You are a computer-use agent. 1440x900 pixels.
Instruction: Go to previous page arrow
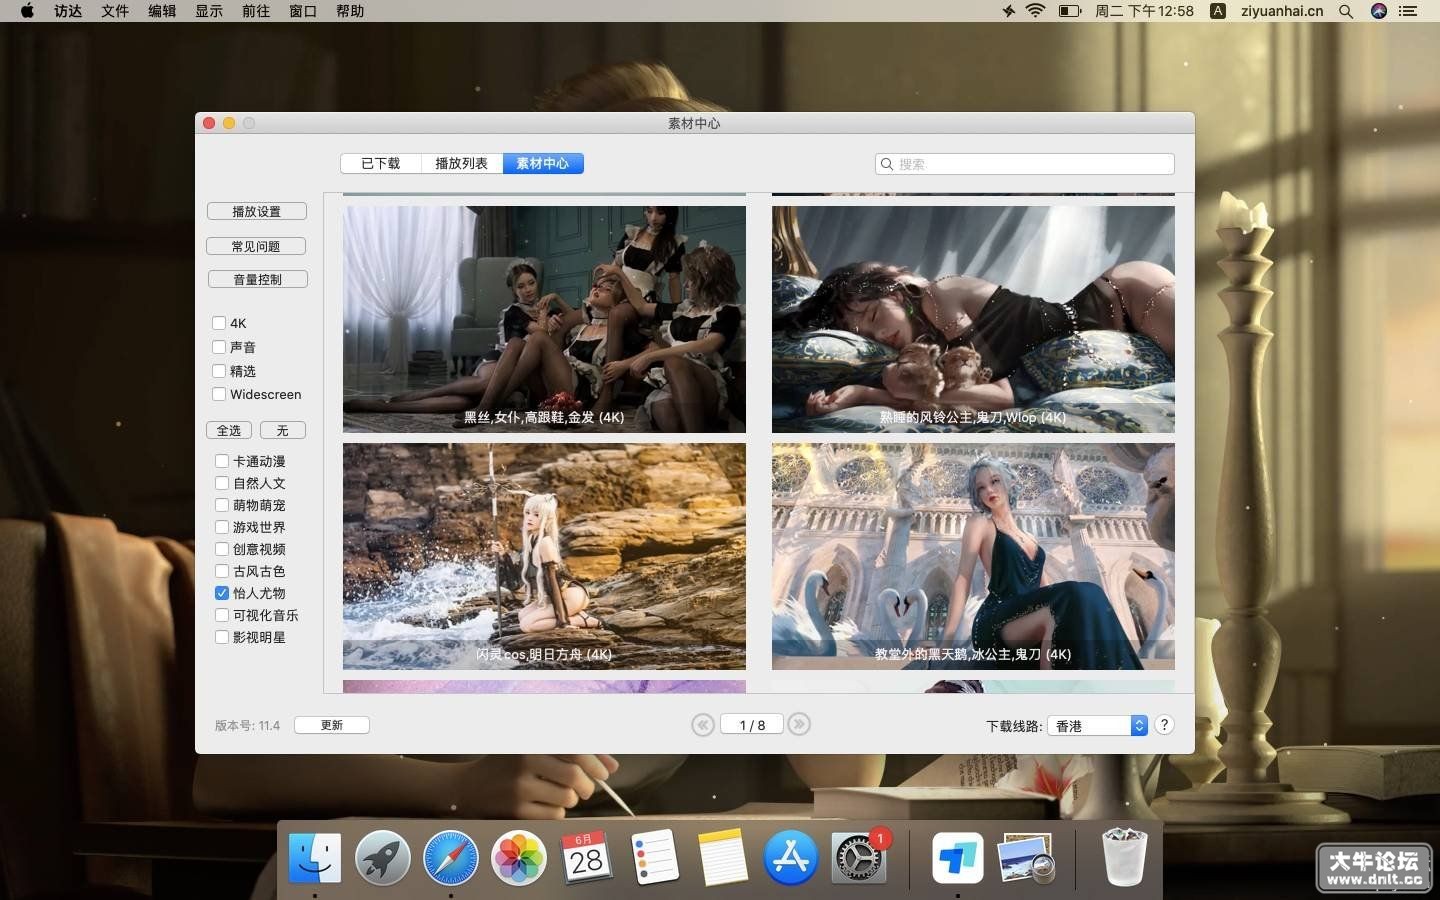coord(703,725)
